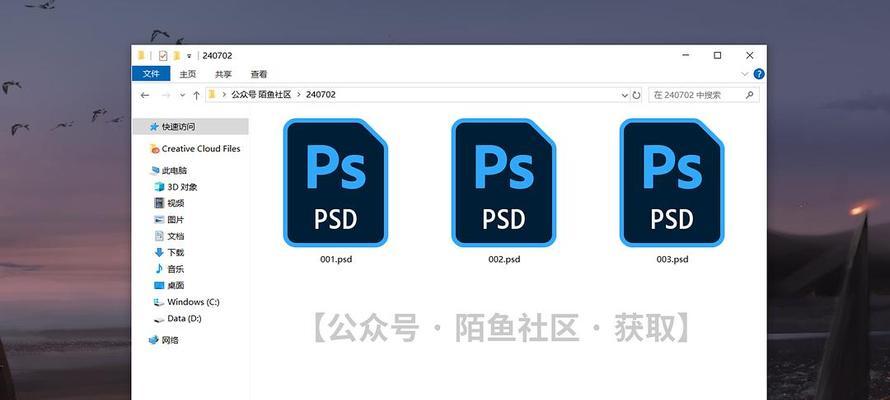890x400 pixels.
Task: Open the recent locations dropdown arrow
Action: tap(182, 95)
